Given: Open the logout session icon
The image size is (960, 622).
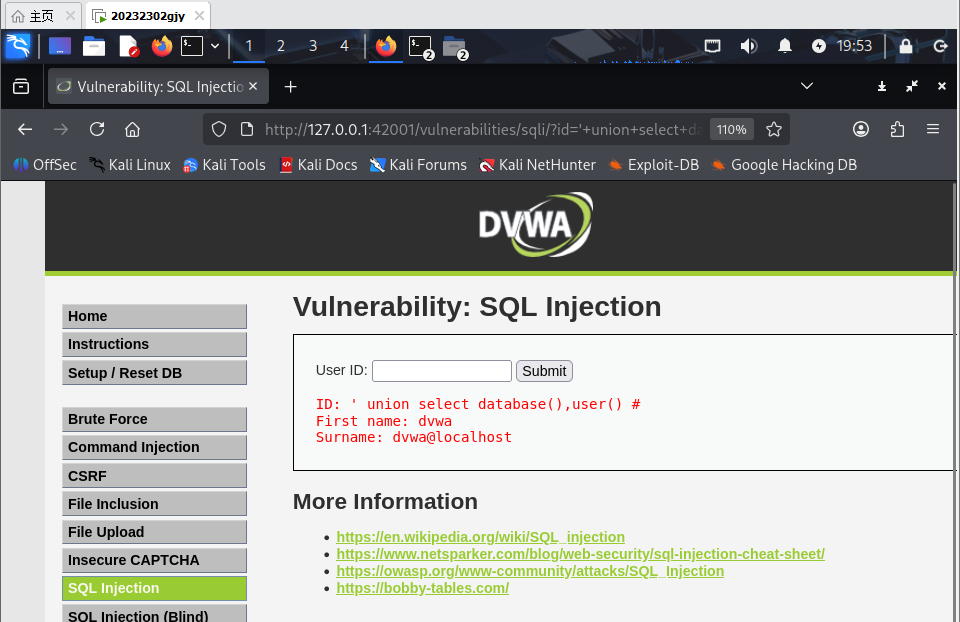Looking at the screenshot, I should point(940,46).
